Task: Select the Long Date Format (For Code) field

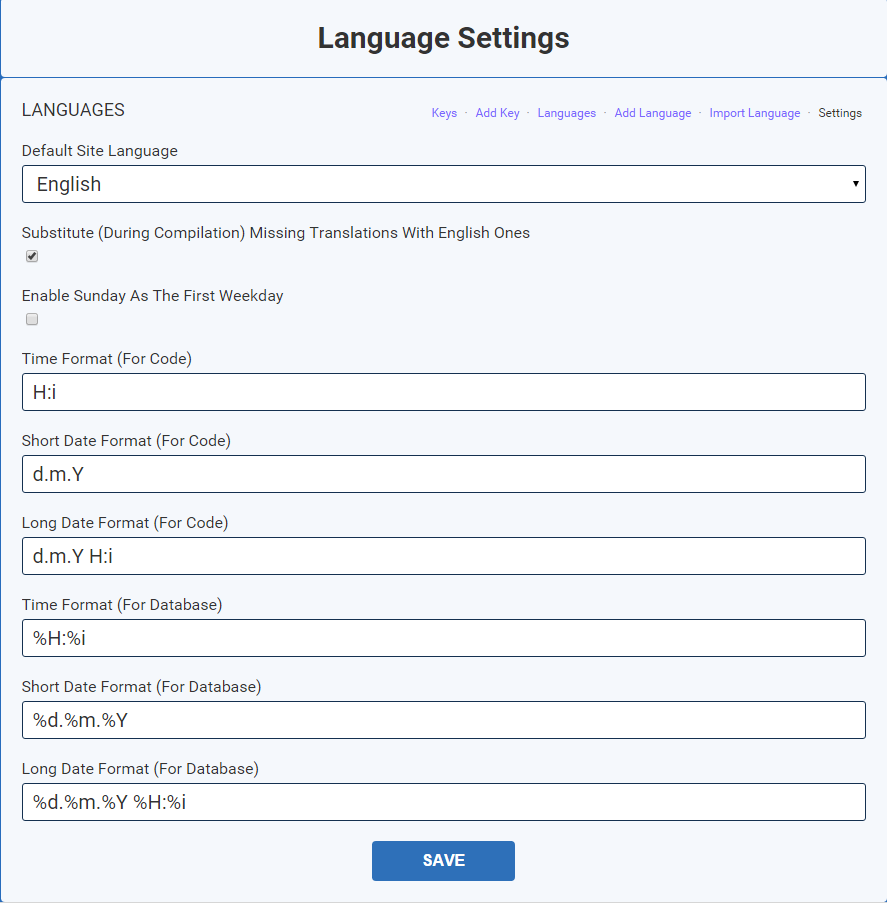Action: [443, 556]
